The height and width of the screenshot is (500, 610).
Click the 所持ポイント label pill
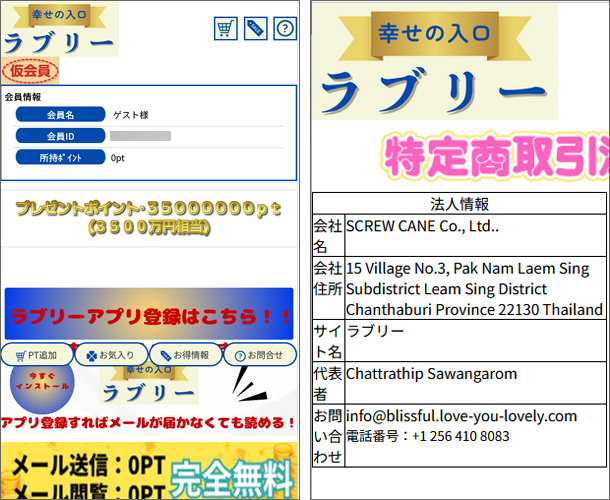(60, 157)
